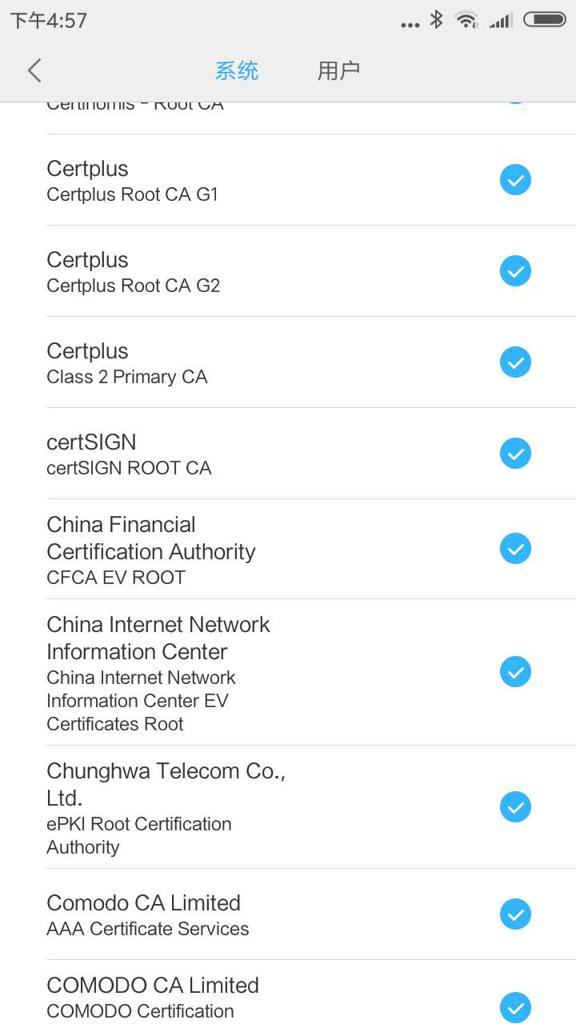Switch to the 系统 tab
The image size is (576, 1024).
(236, 71)
